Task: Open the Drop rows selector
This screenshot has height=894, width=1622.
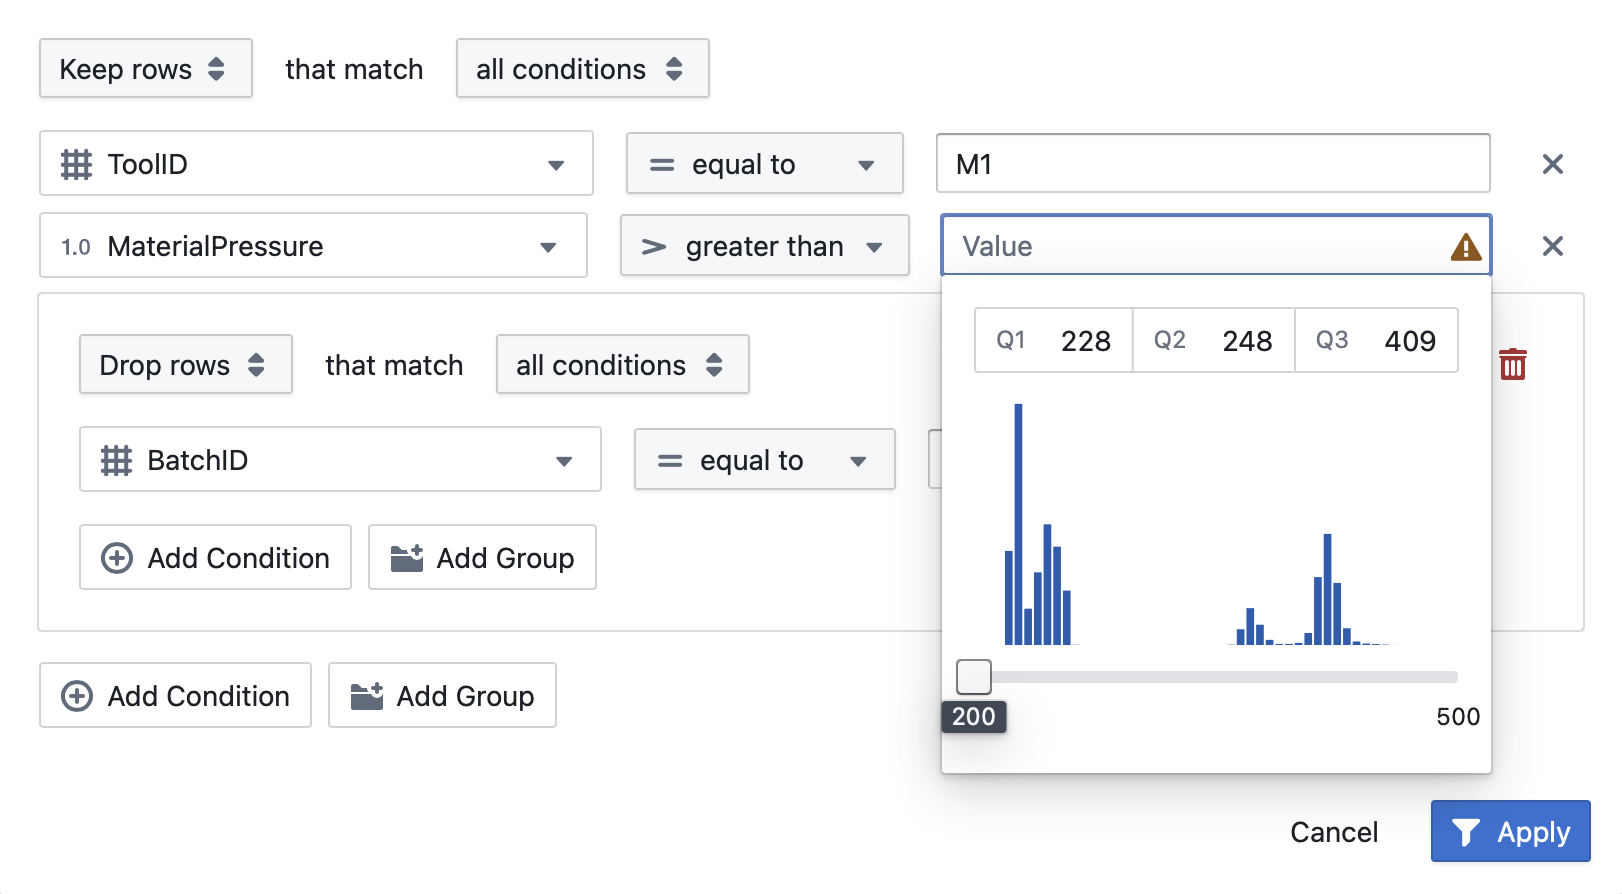Action: [185, 365]
